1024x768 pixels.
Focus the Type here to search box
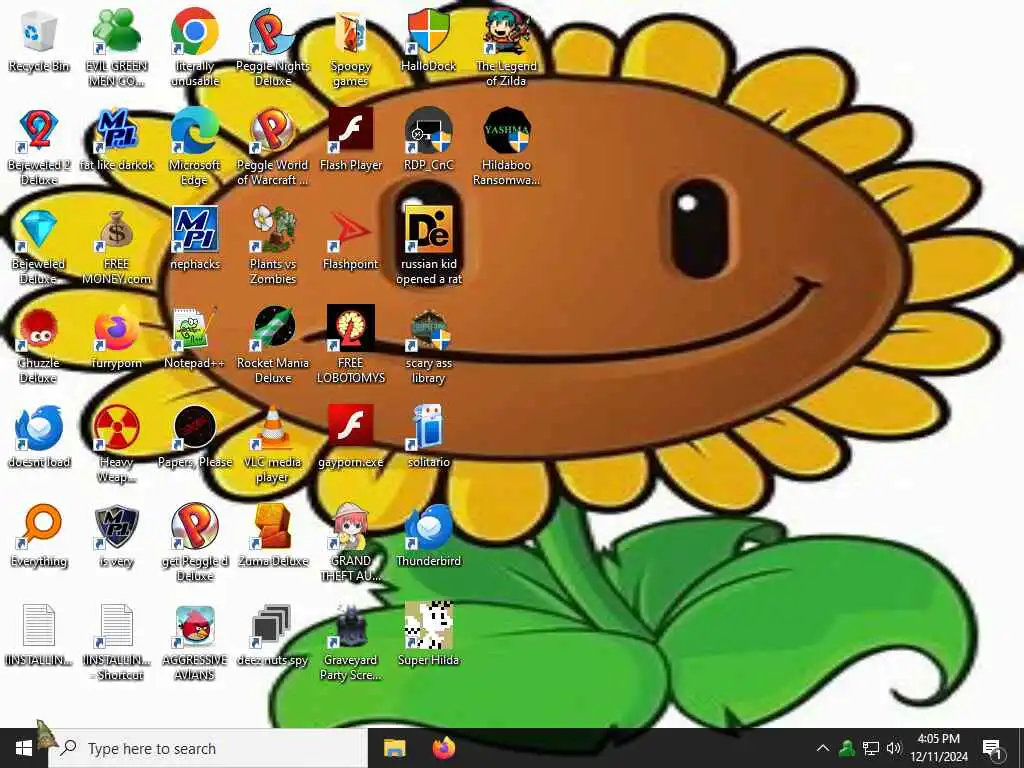(208, 748)
